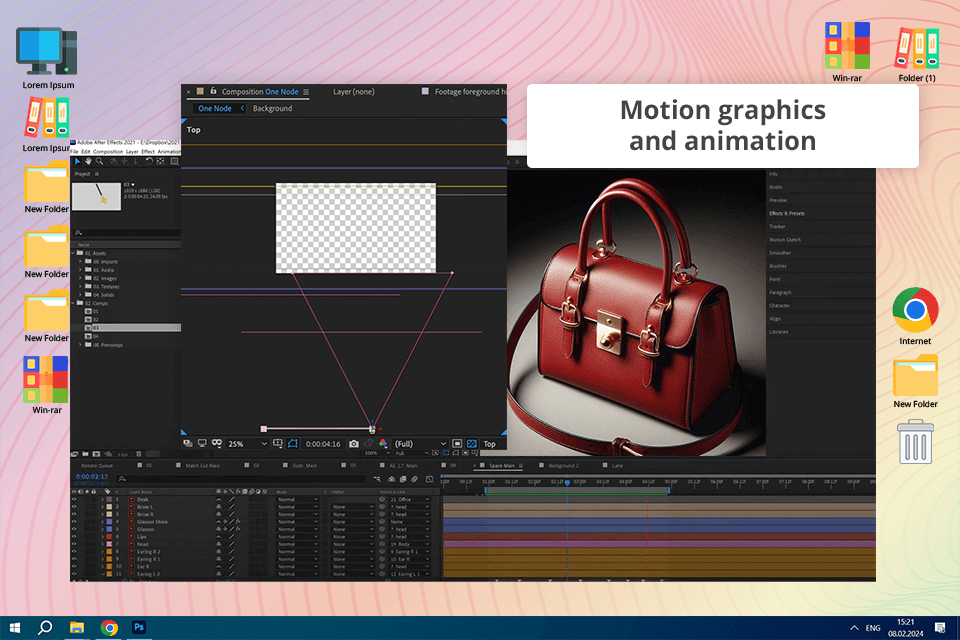Open File Explorer from the taskbar
The height and width of the screenshot is (640, 960).
click(77, 627)
